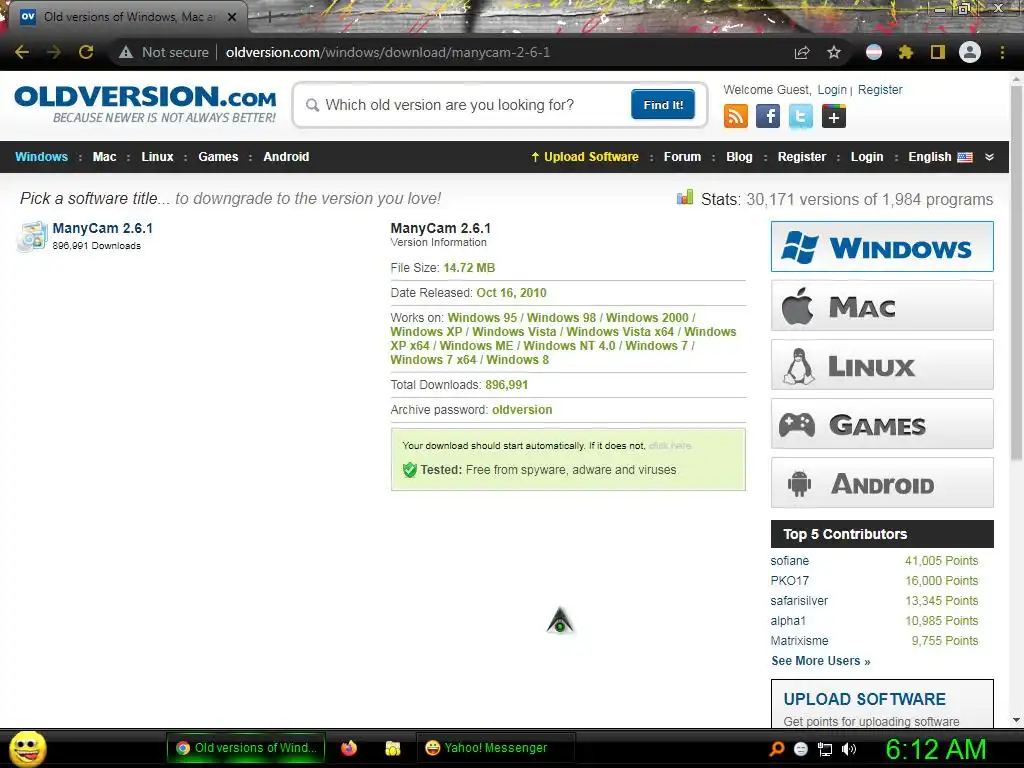
Task: Click the Not secure warning icon
Action: pos(126,52)
